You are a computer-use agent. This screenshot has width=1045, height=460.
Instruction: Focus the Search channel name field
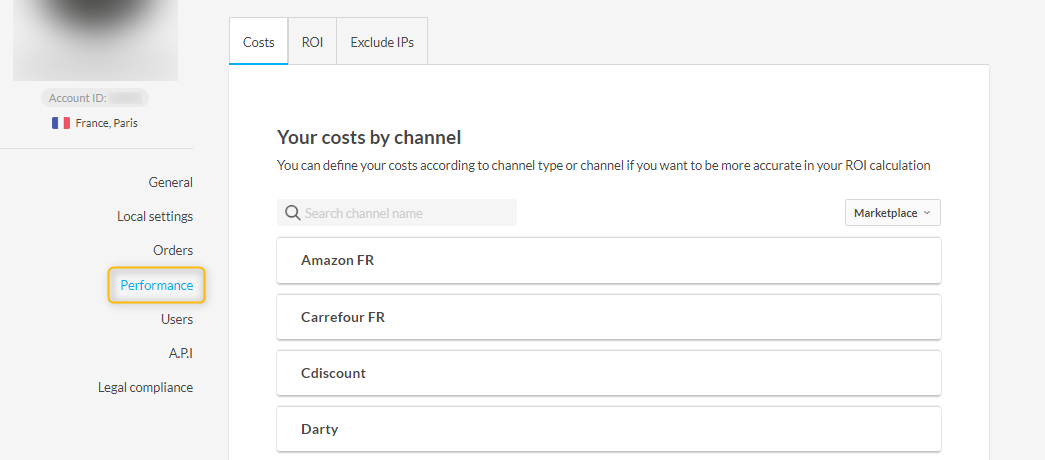tap(405, 213)
